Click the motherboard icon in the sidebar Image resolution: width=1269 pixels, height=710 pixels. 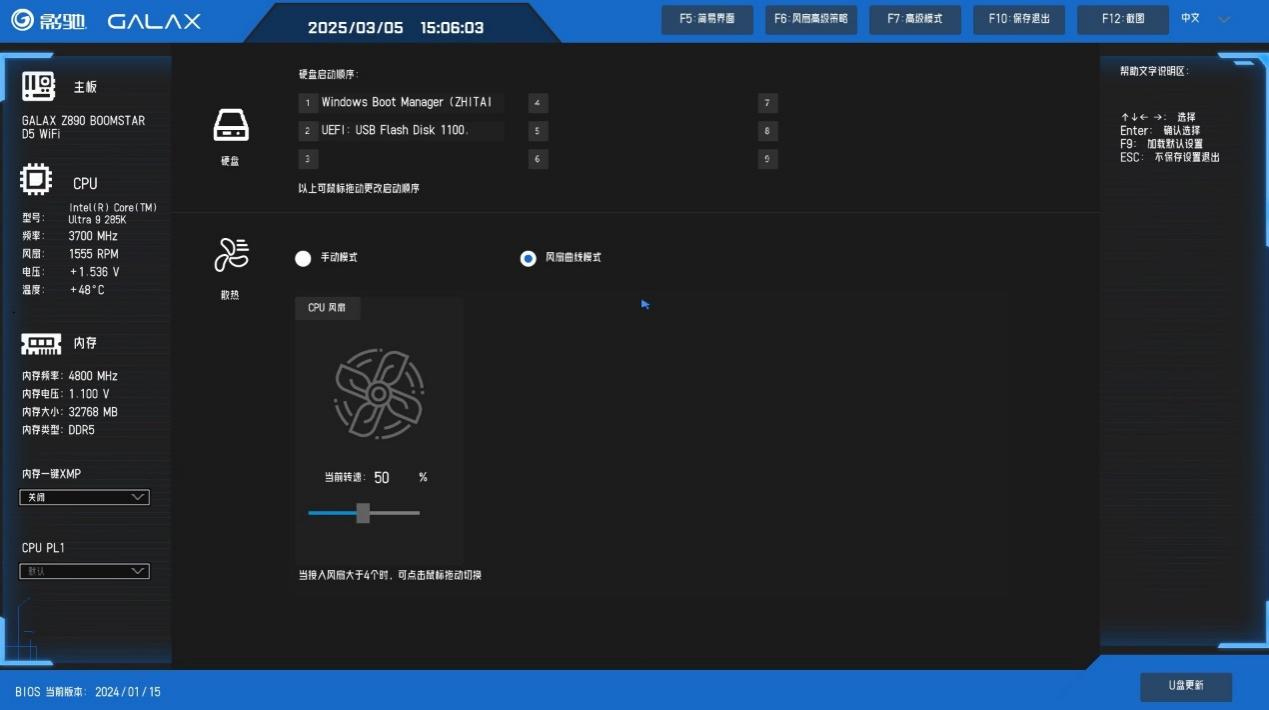[x=39, y=87]
